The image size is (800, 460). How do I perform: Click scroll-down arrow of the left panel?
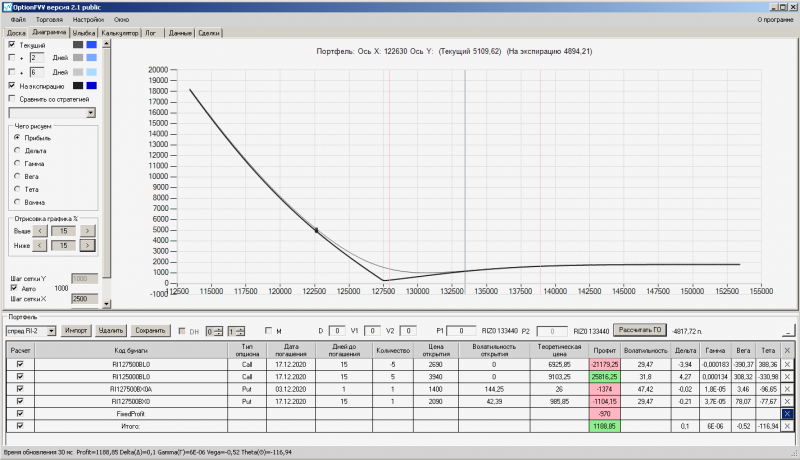106,304
